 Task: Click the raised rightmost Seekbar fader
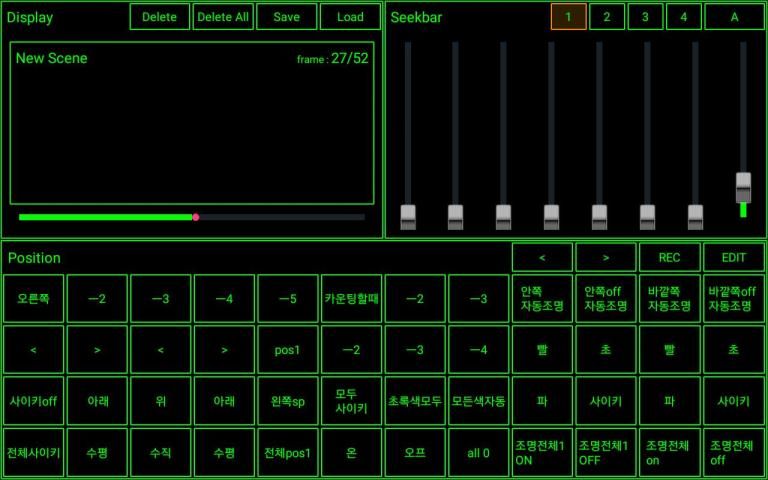[743, 186]
